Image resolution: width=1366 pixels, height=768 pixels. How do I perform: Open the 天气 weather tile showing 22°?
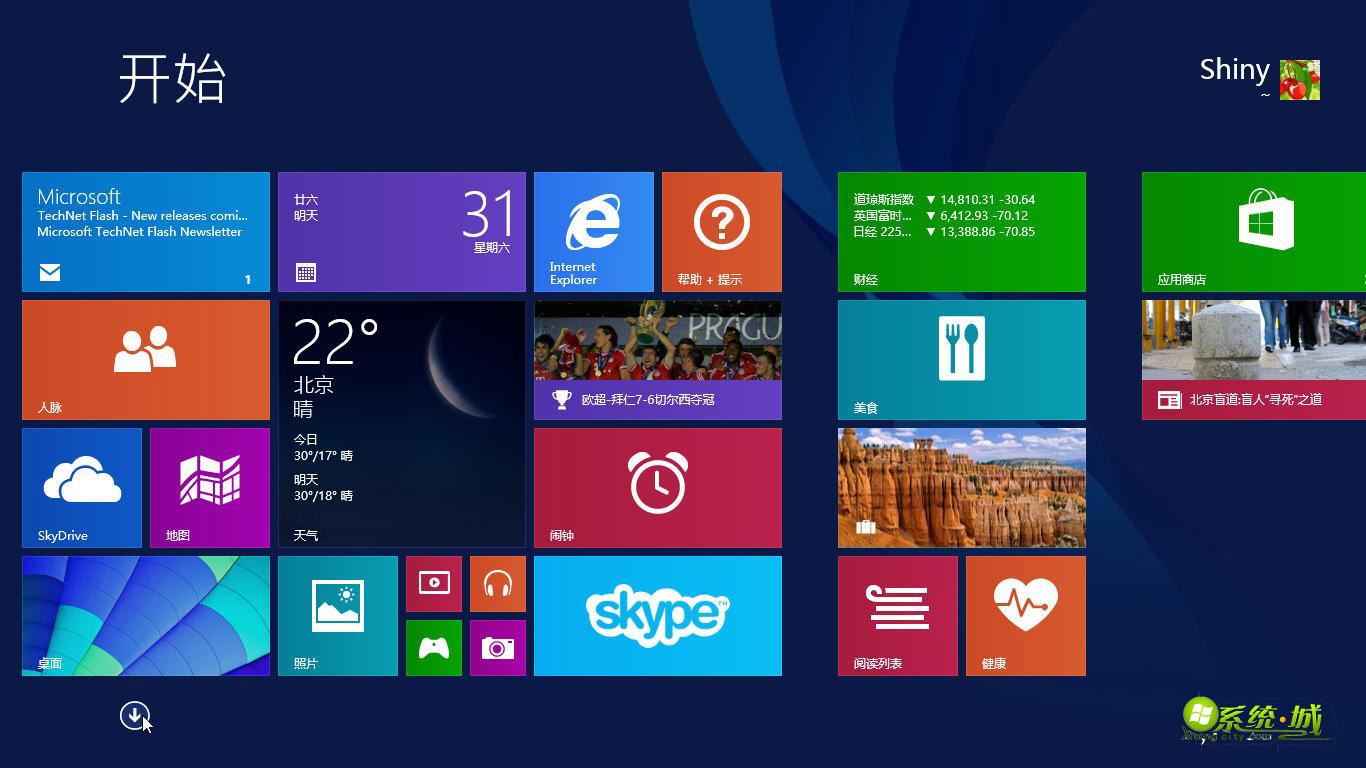pos(401,423)
